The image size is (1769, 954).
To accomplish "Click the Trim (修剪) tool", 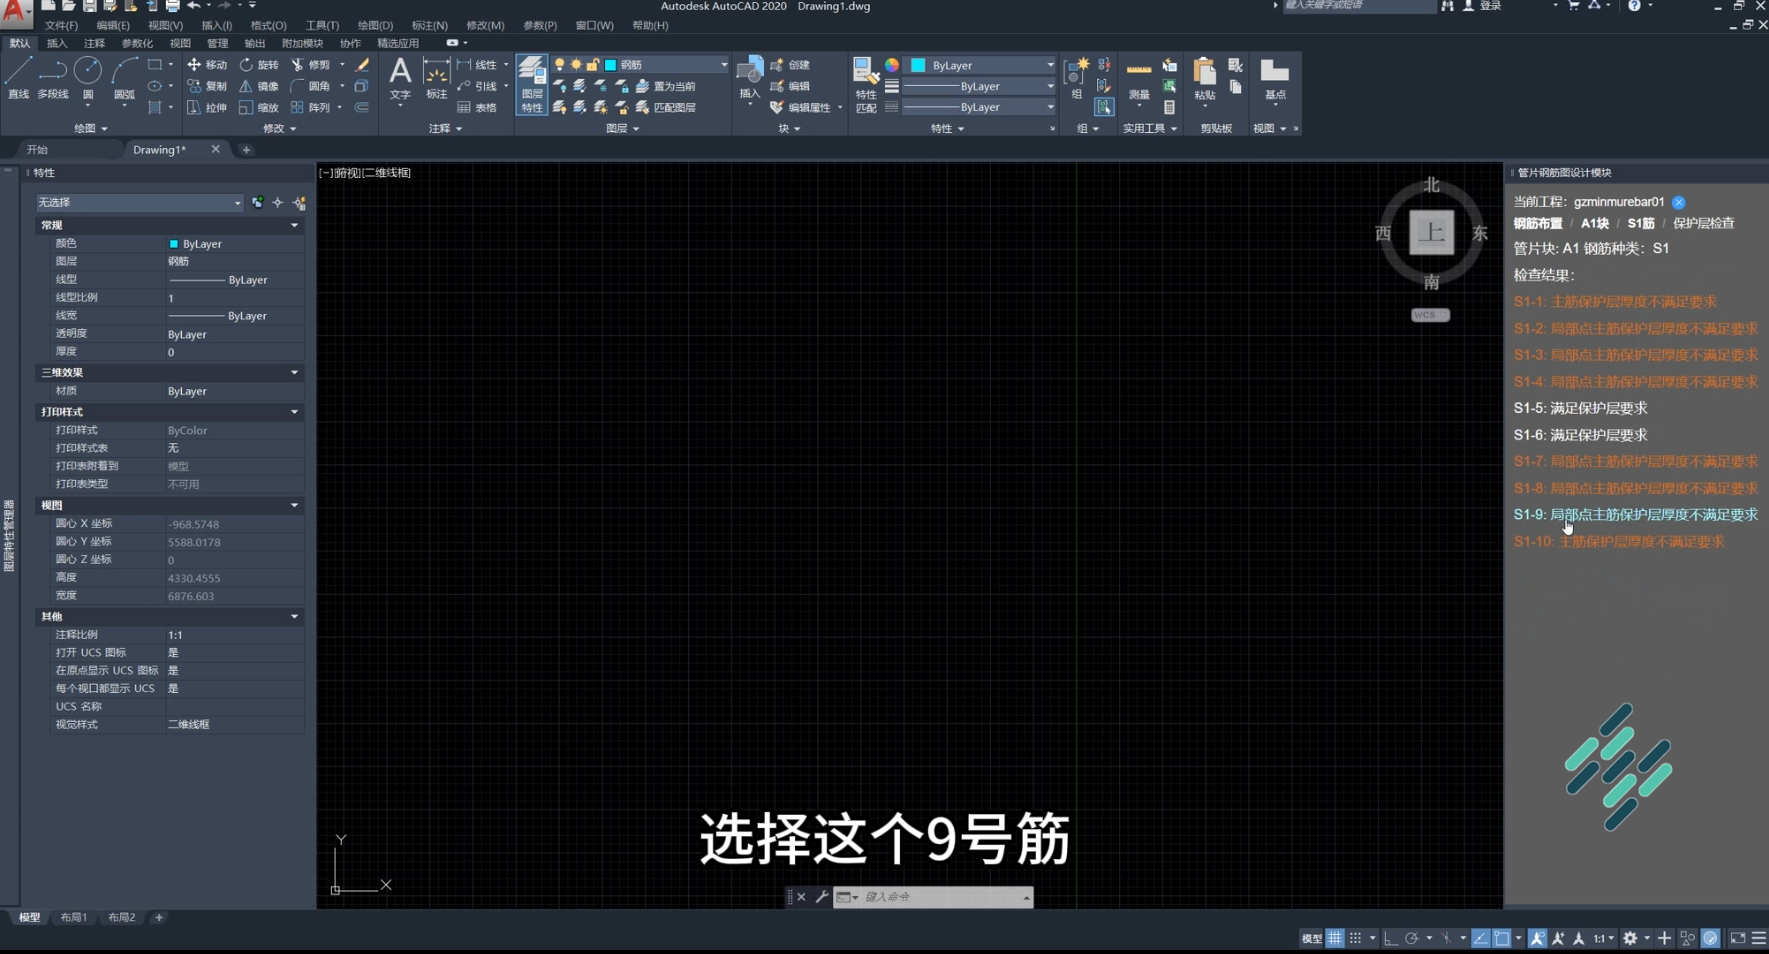I will [x=310, y=65].
